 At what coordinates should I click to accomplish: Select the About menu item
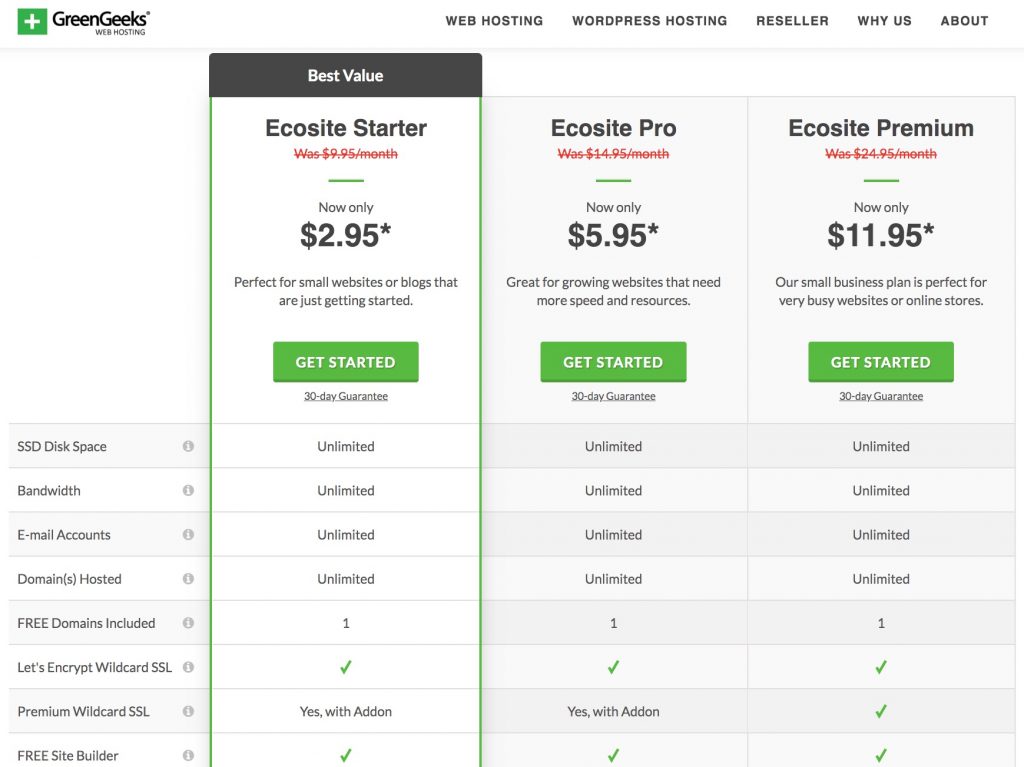(964, 21)
